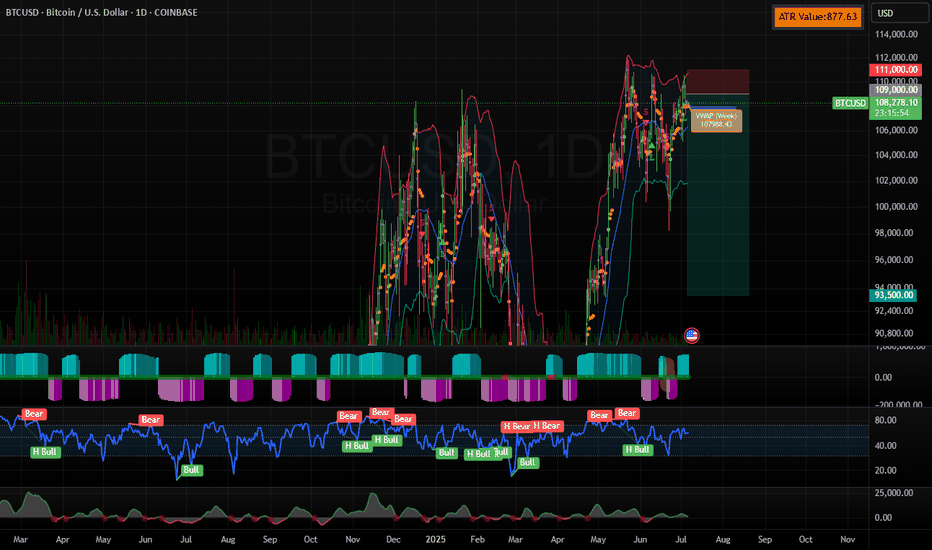Click the US flag economic event icon
Image resolution: width=932 pixels, height=550 pixels.
point(691,336)
